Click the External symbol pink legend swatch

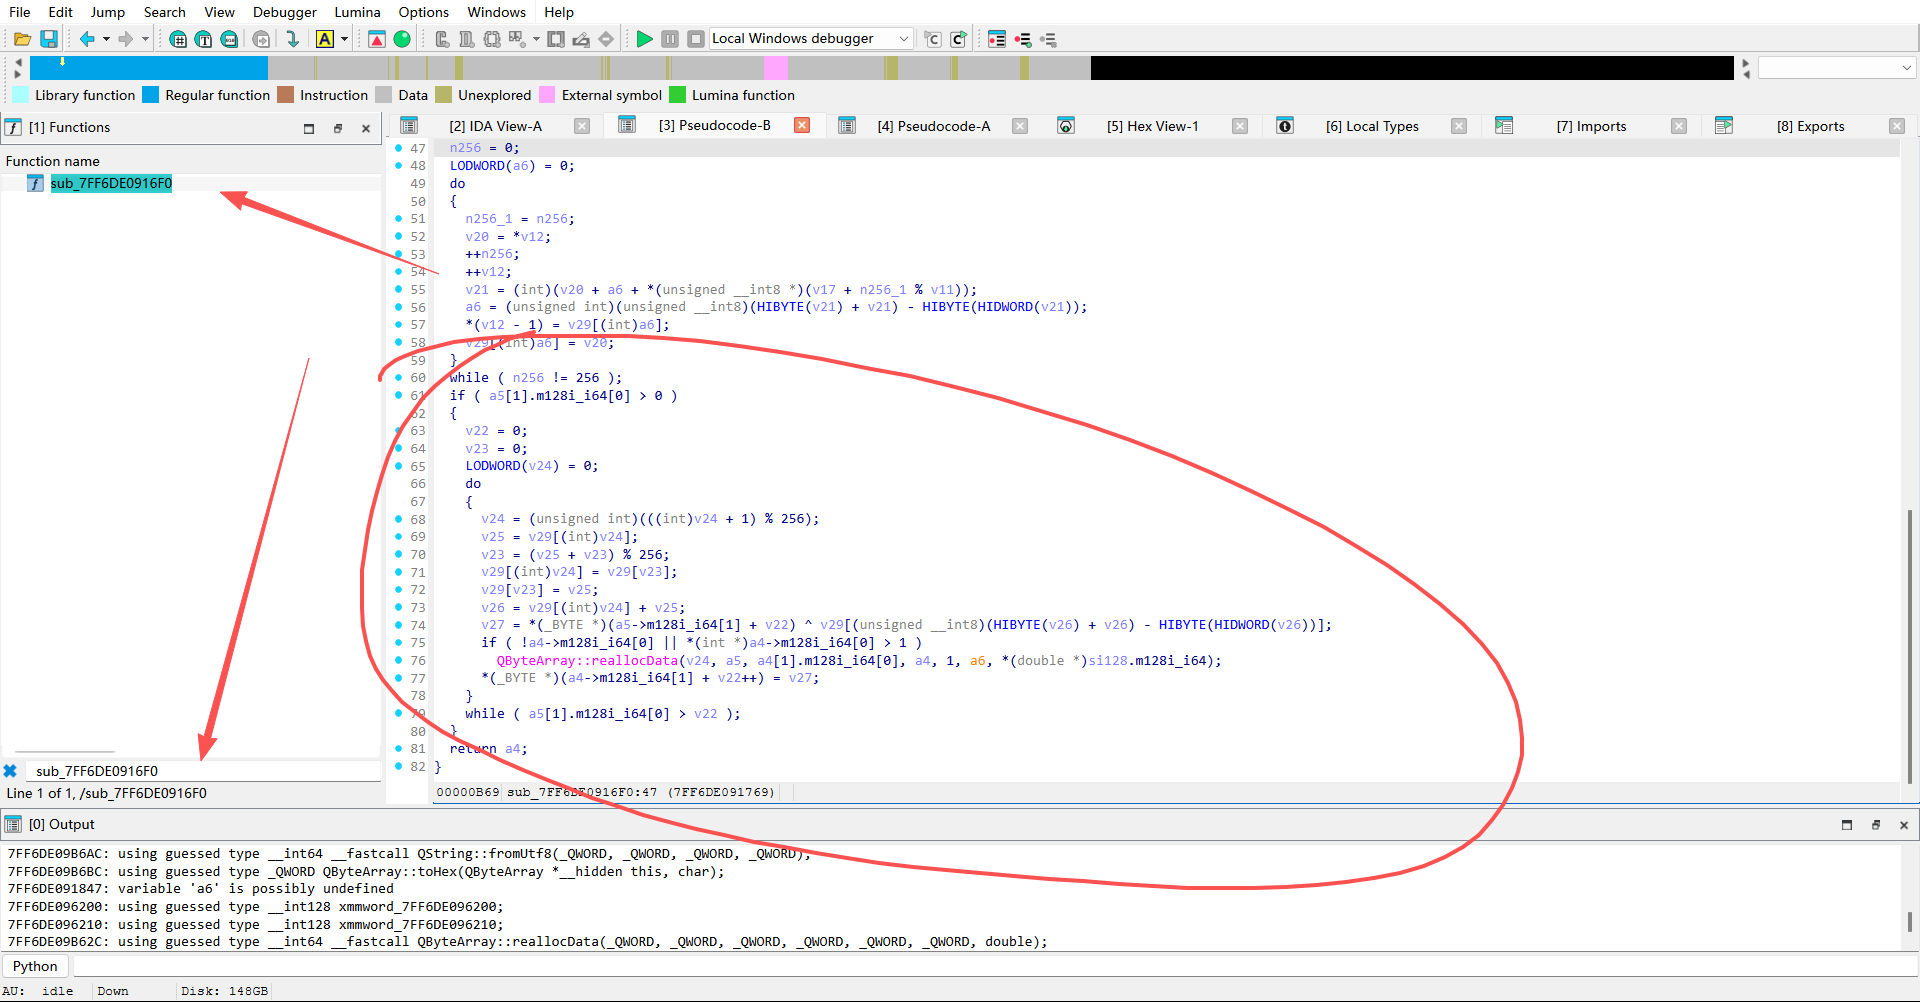coord(547,95)
